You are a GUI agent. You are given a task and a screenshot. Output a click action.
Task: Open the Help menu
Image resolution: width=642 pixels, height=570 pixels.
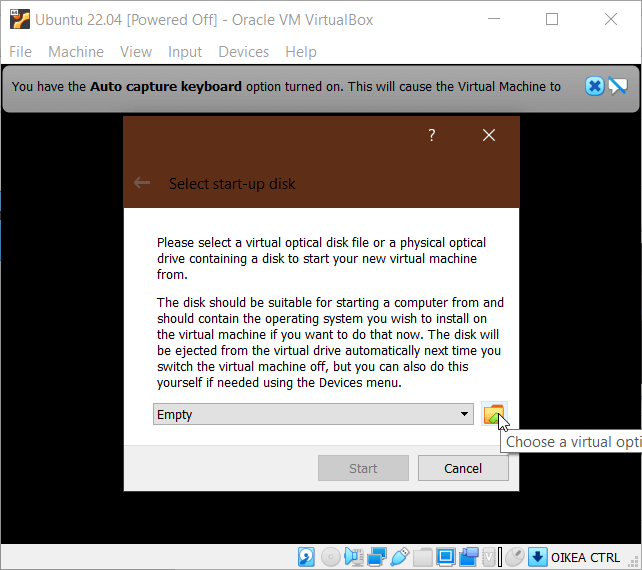coord(301,52)
